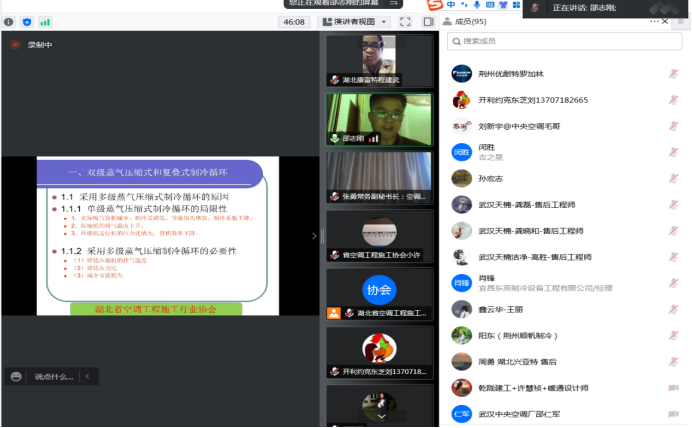The height and width of the screenshot is (428, 692).
Task: Click Sogou voice input microphone
Action: [x=477, y=5]
